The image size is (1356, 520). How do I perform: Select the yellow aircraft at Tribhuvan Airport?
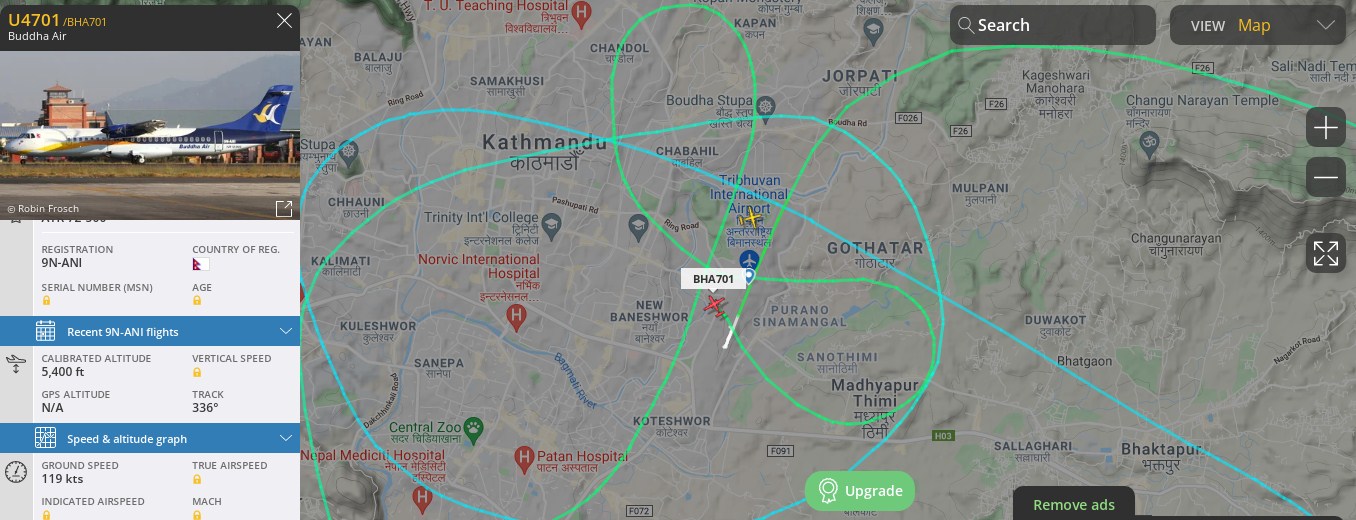pyautogui.click(x=752, y=218)
